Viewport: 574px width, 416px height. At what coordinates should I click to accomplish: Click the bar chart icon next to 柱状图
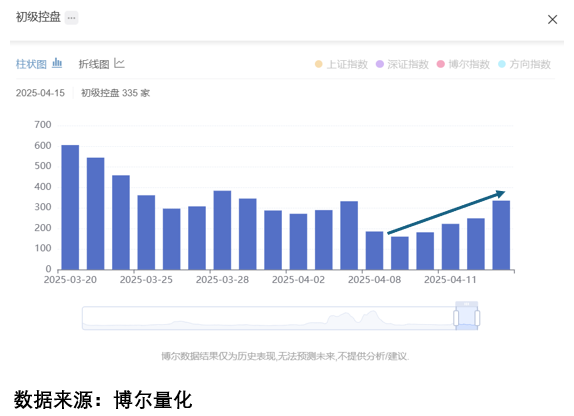[x=57, y=63]
